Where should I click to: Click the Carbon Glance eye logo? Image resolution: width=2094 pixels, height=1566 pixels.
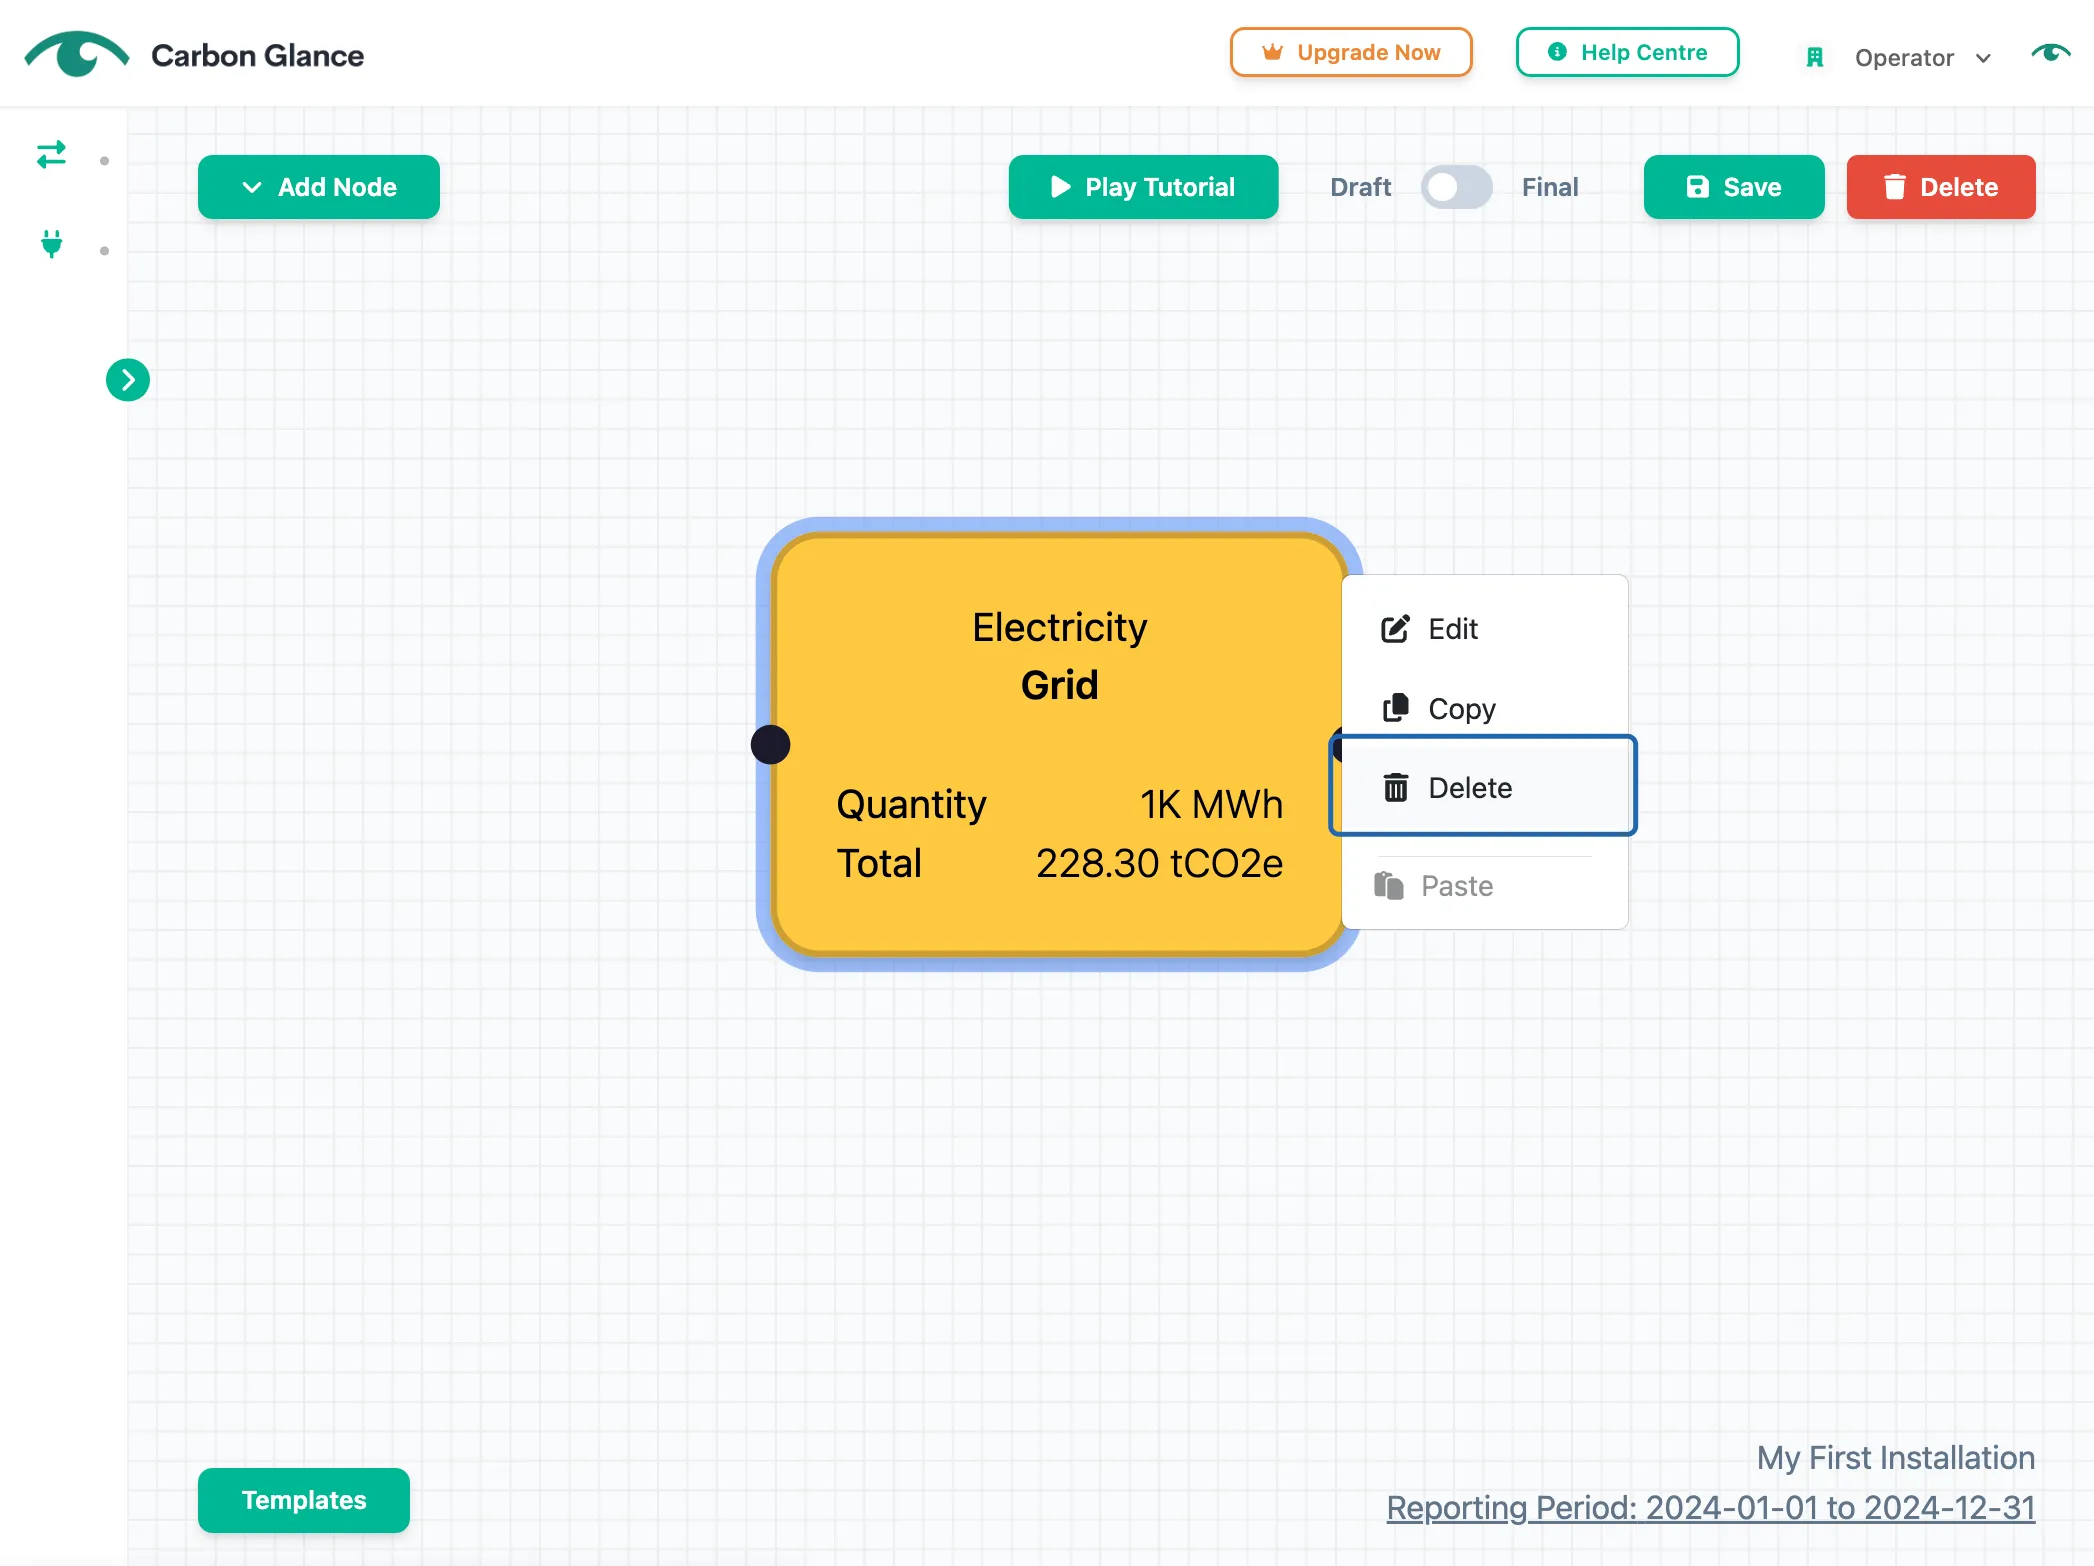(x=77, y=55)
